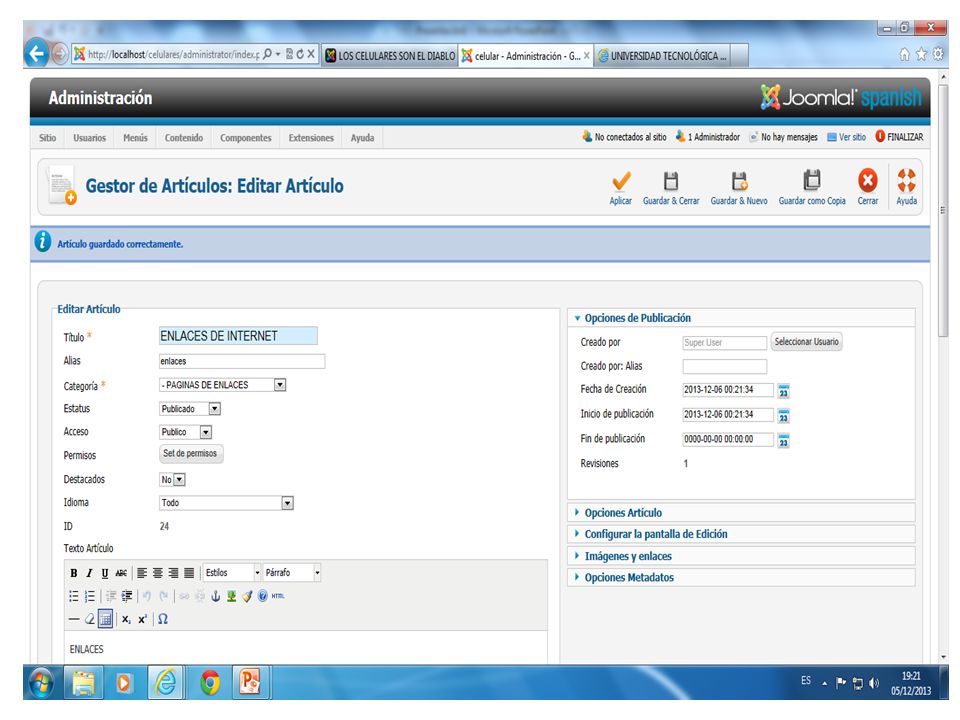Click the insert table icon in the editor
Viewport: 960px width, 720px height.
point(105,619)
